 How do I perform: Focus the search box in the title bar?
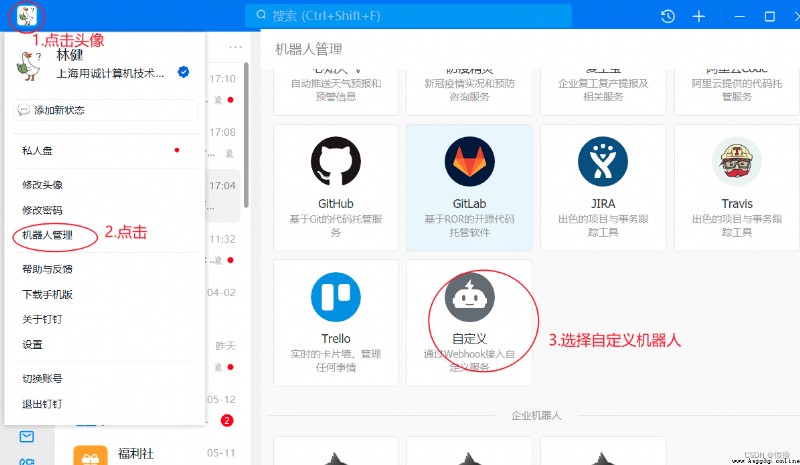pyautogui.click(x=408, y=16)
